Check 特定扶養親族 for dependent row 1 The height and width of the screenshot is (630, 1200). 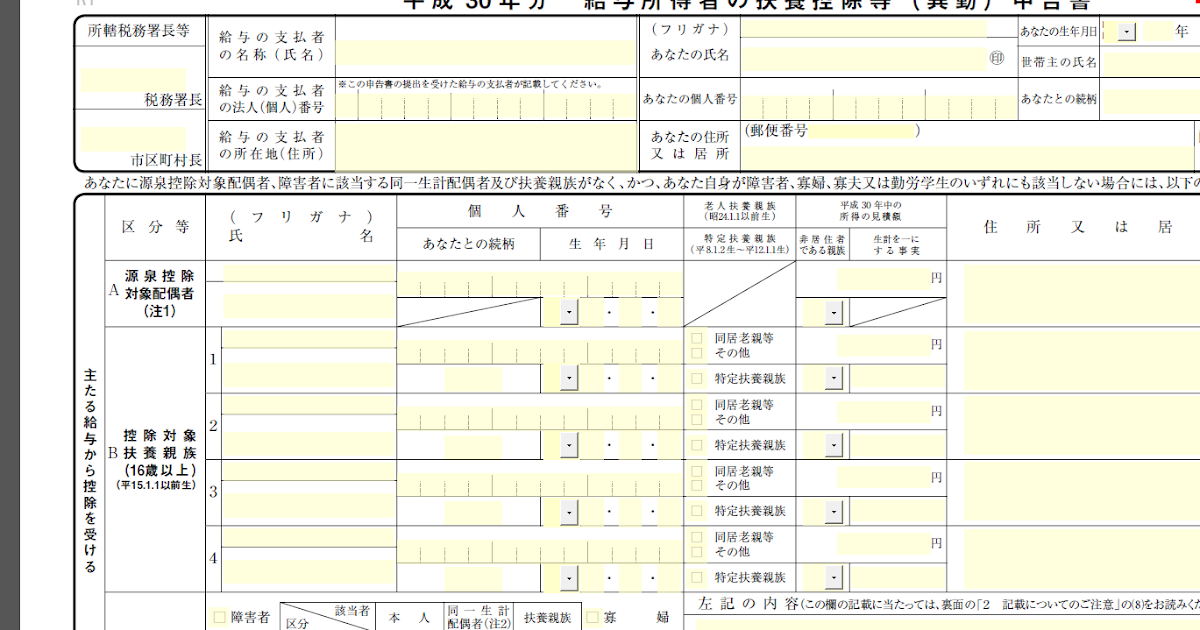(x=697, y=379)
